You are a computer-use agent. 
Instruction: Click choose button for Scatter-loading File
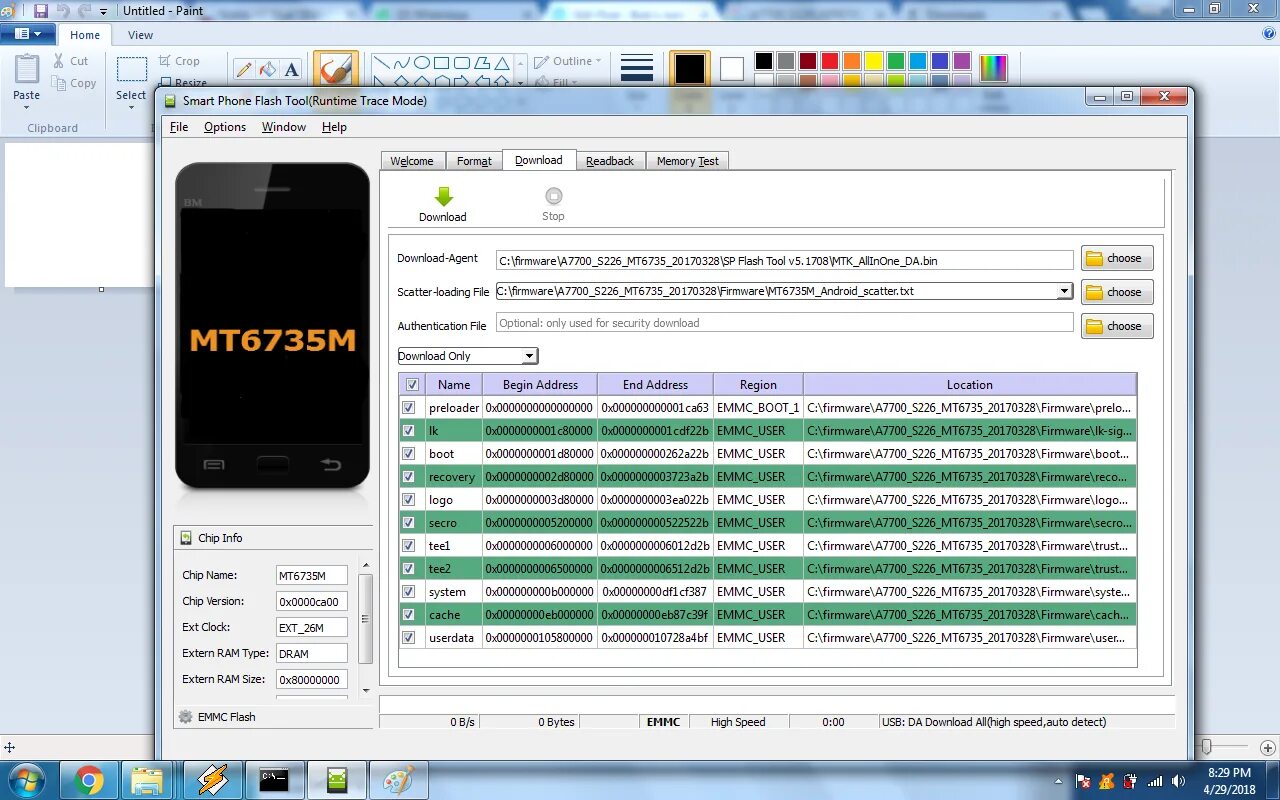tap(1117, 292)
